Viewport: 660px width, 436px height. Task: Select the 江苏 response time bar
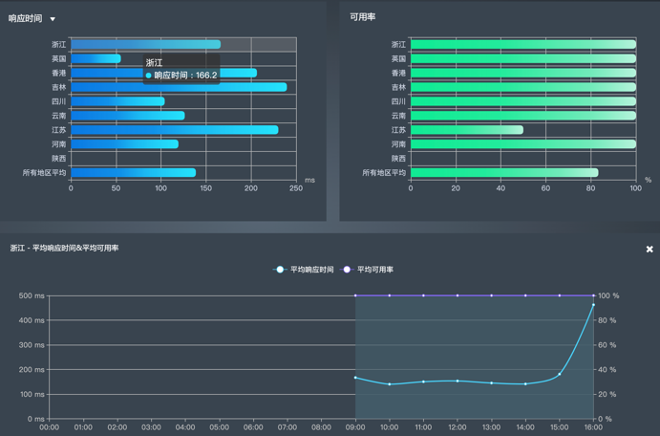175,130
